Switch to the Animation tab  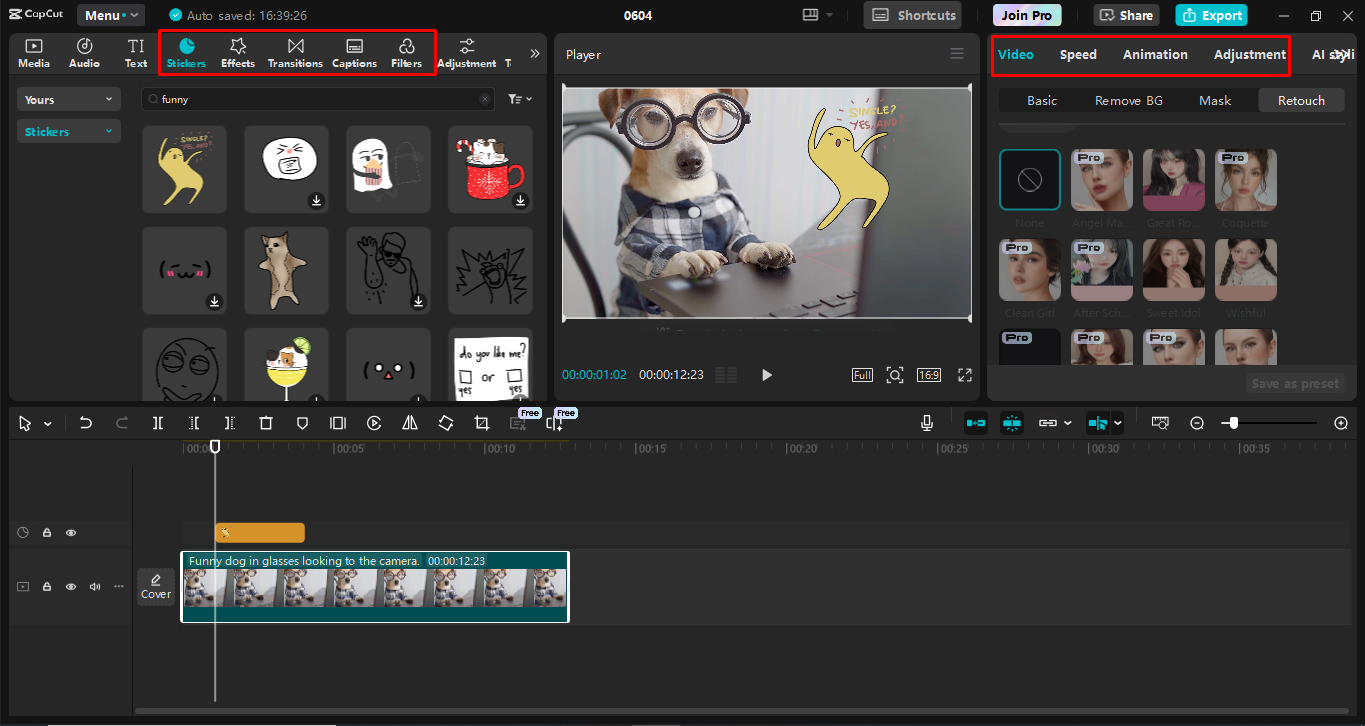[1155, 54]
